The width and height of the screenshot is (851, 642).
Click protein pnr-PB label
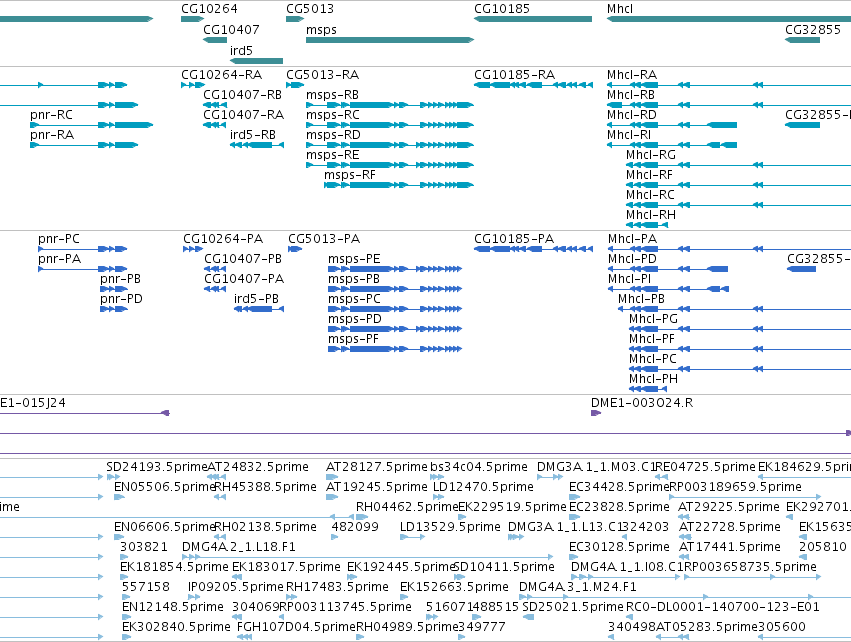pos(120,279)
